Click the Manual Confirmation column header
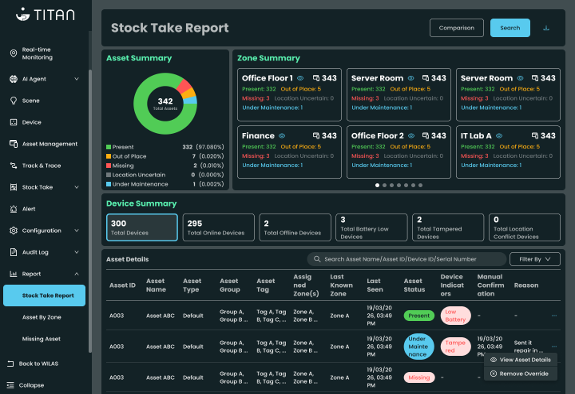This screenshot has height=394, width=575. pos(491,285)
